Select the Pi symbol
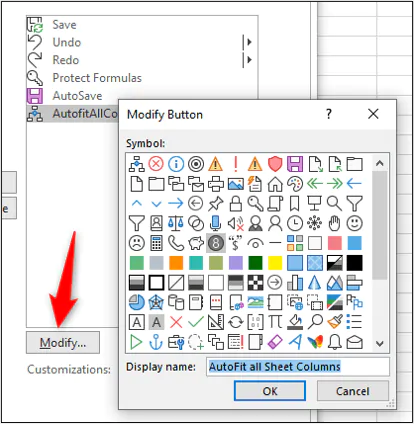The width and height of the screenshot is (414, 424). point(275,322)
